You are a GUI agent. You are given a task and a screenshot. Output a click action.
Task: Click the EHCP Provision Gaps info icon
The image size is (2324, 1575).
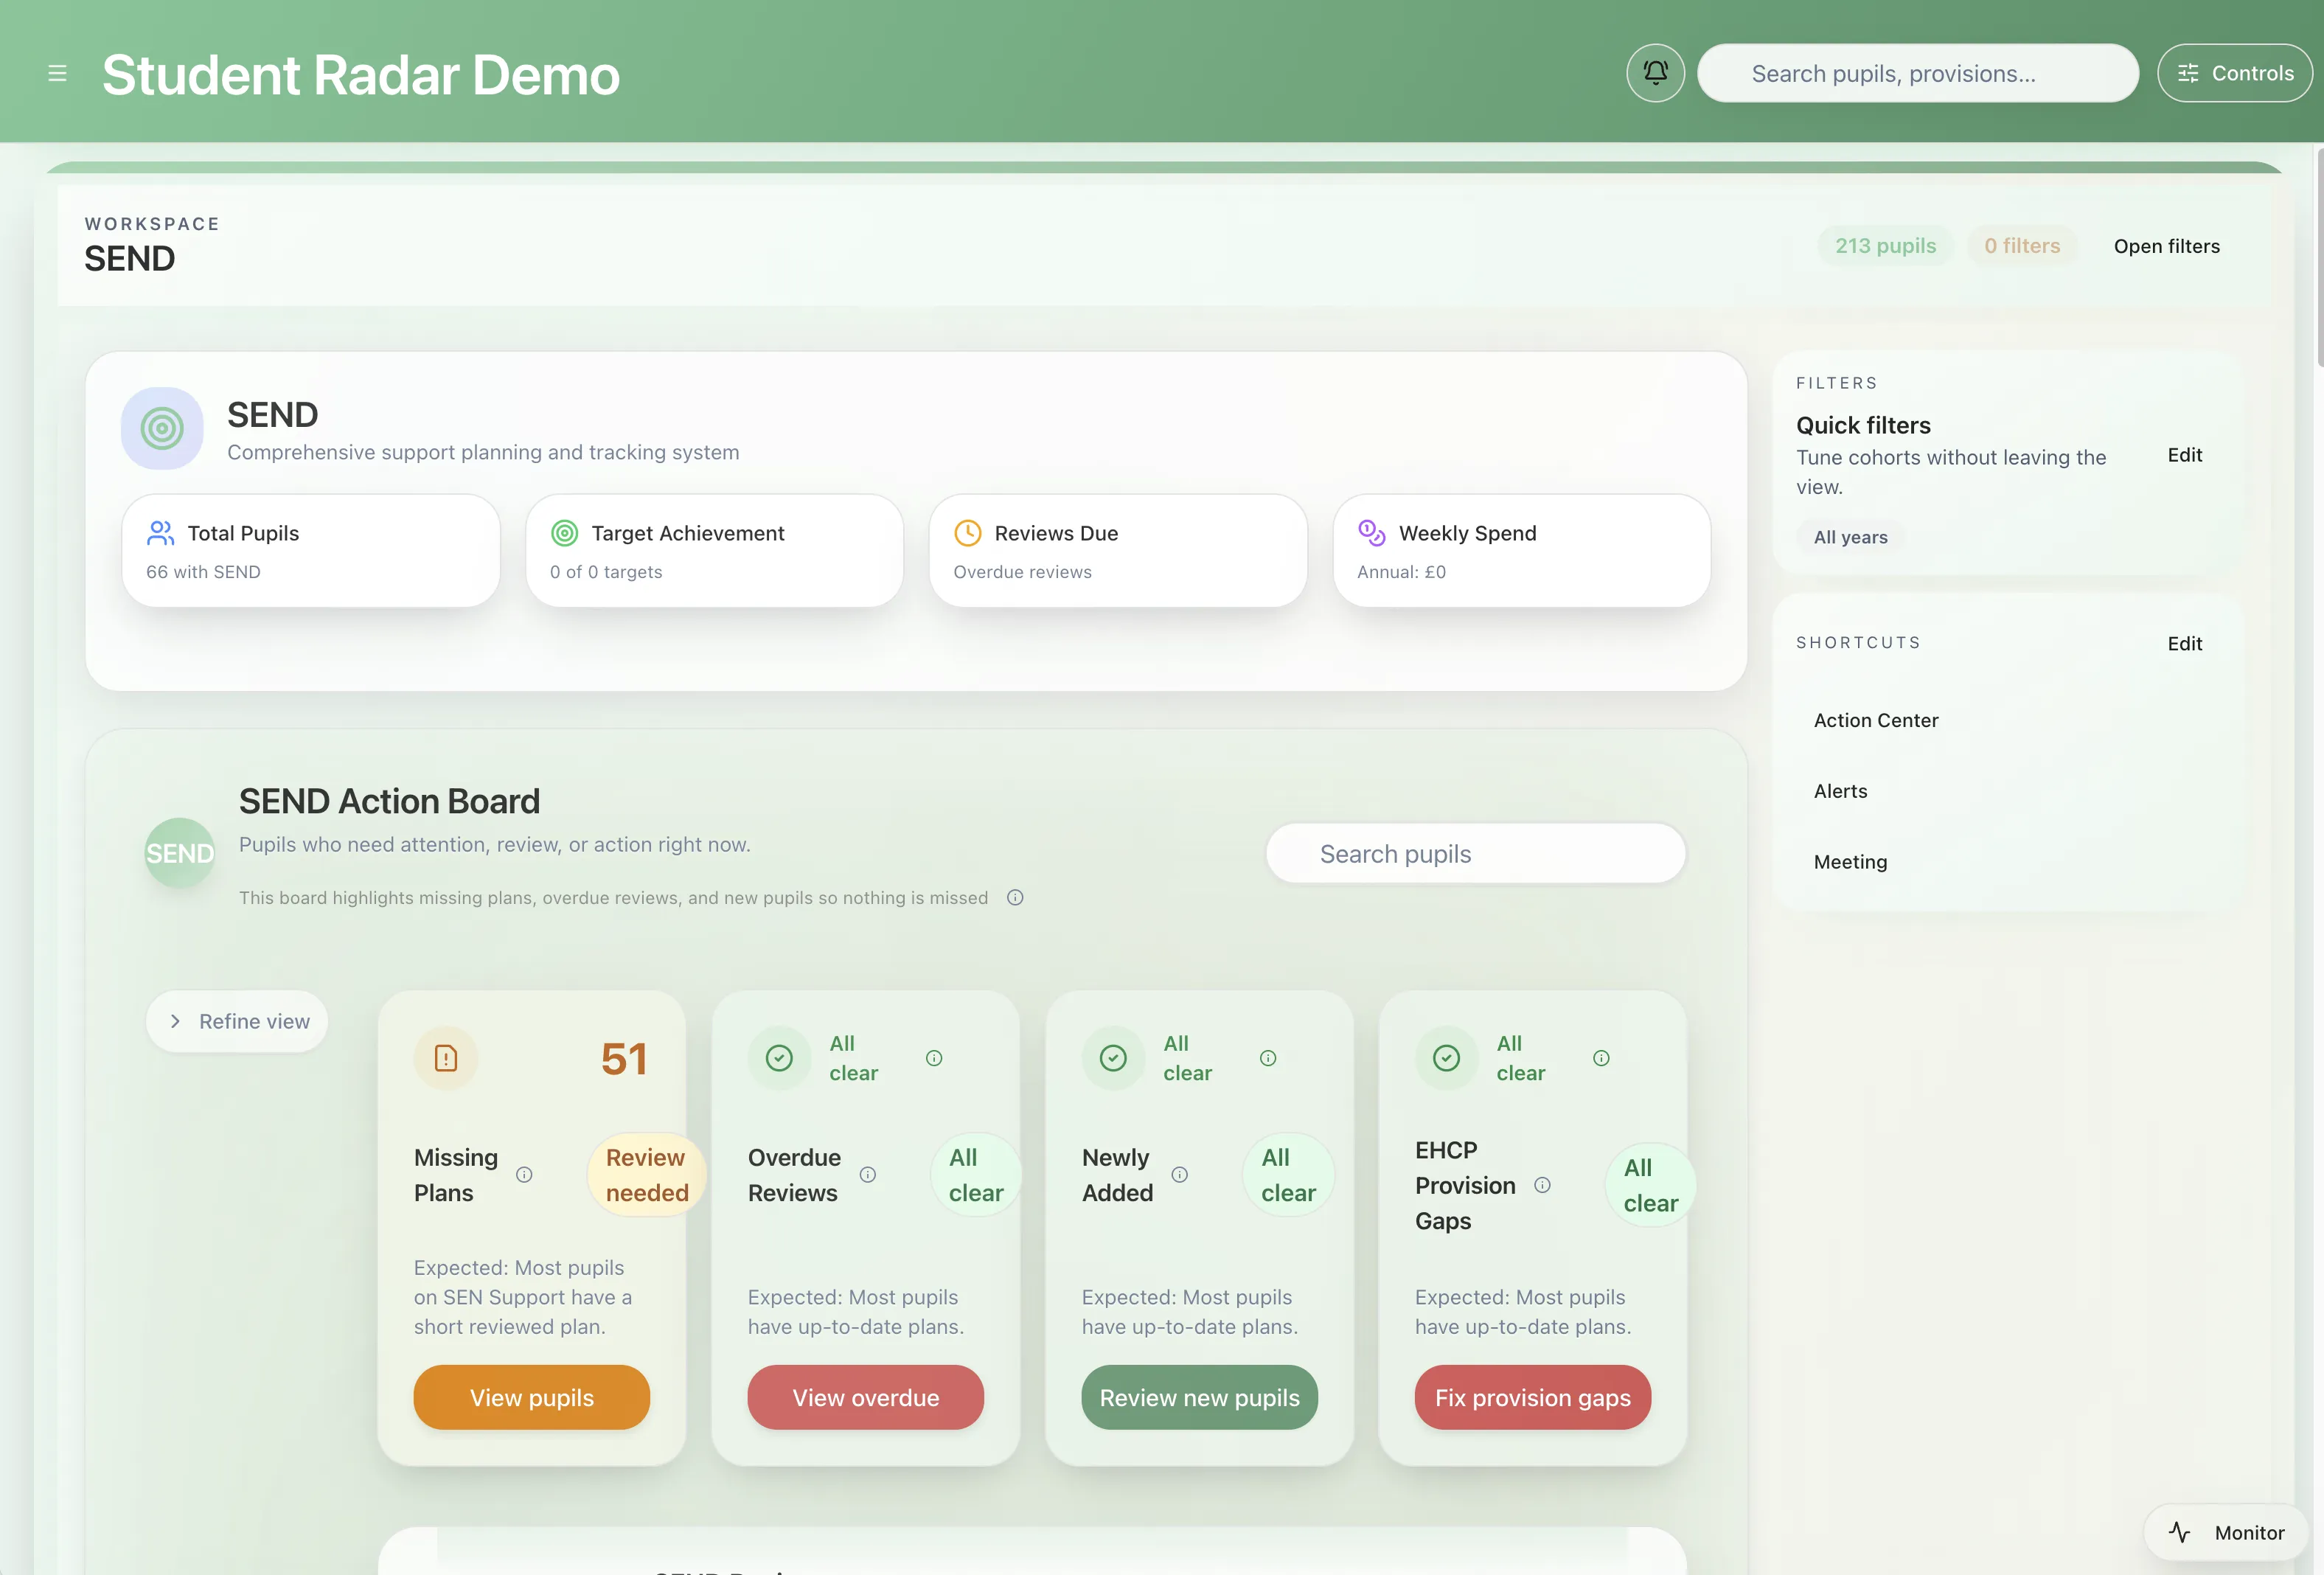coord(1542,1185)
